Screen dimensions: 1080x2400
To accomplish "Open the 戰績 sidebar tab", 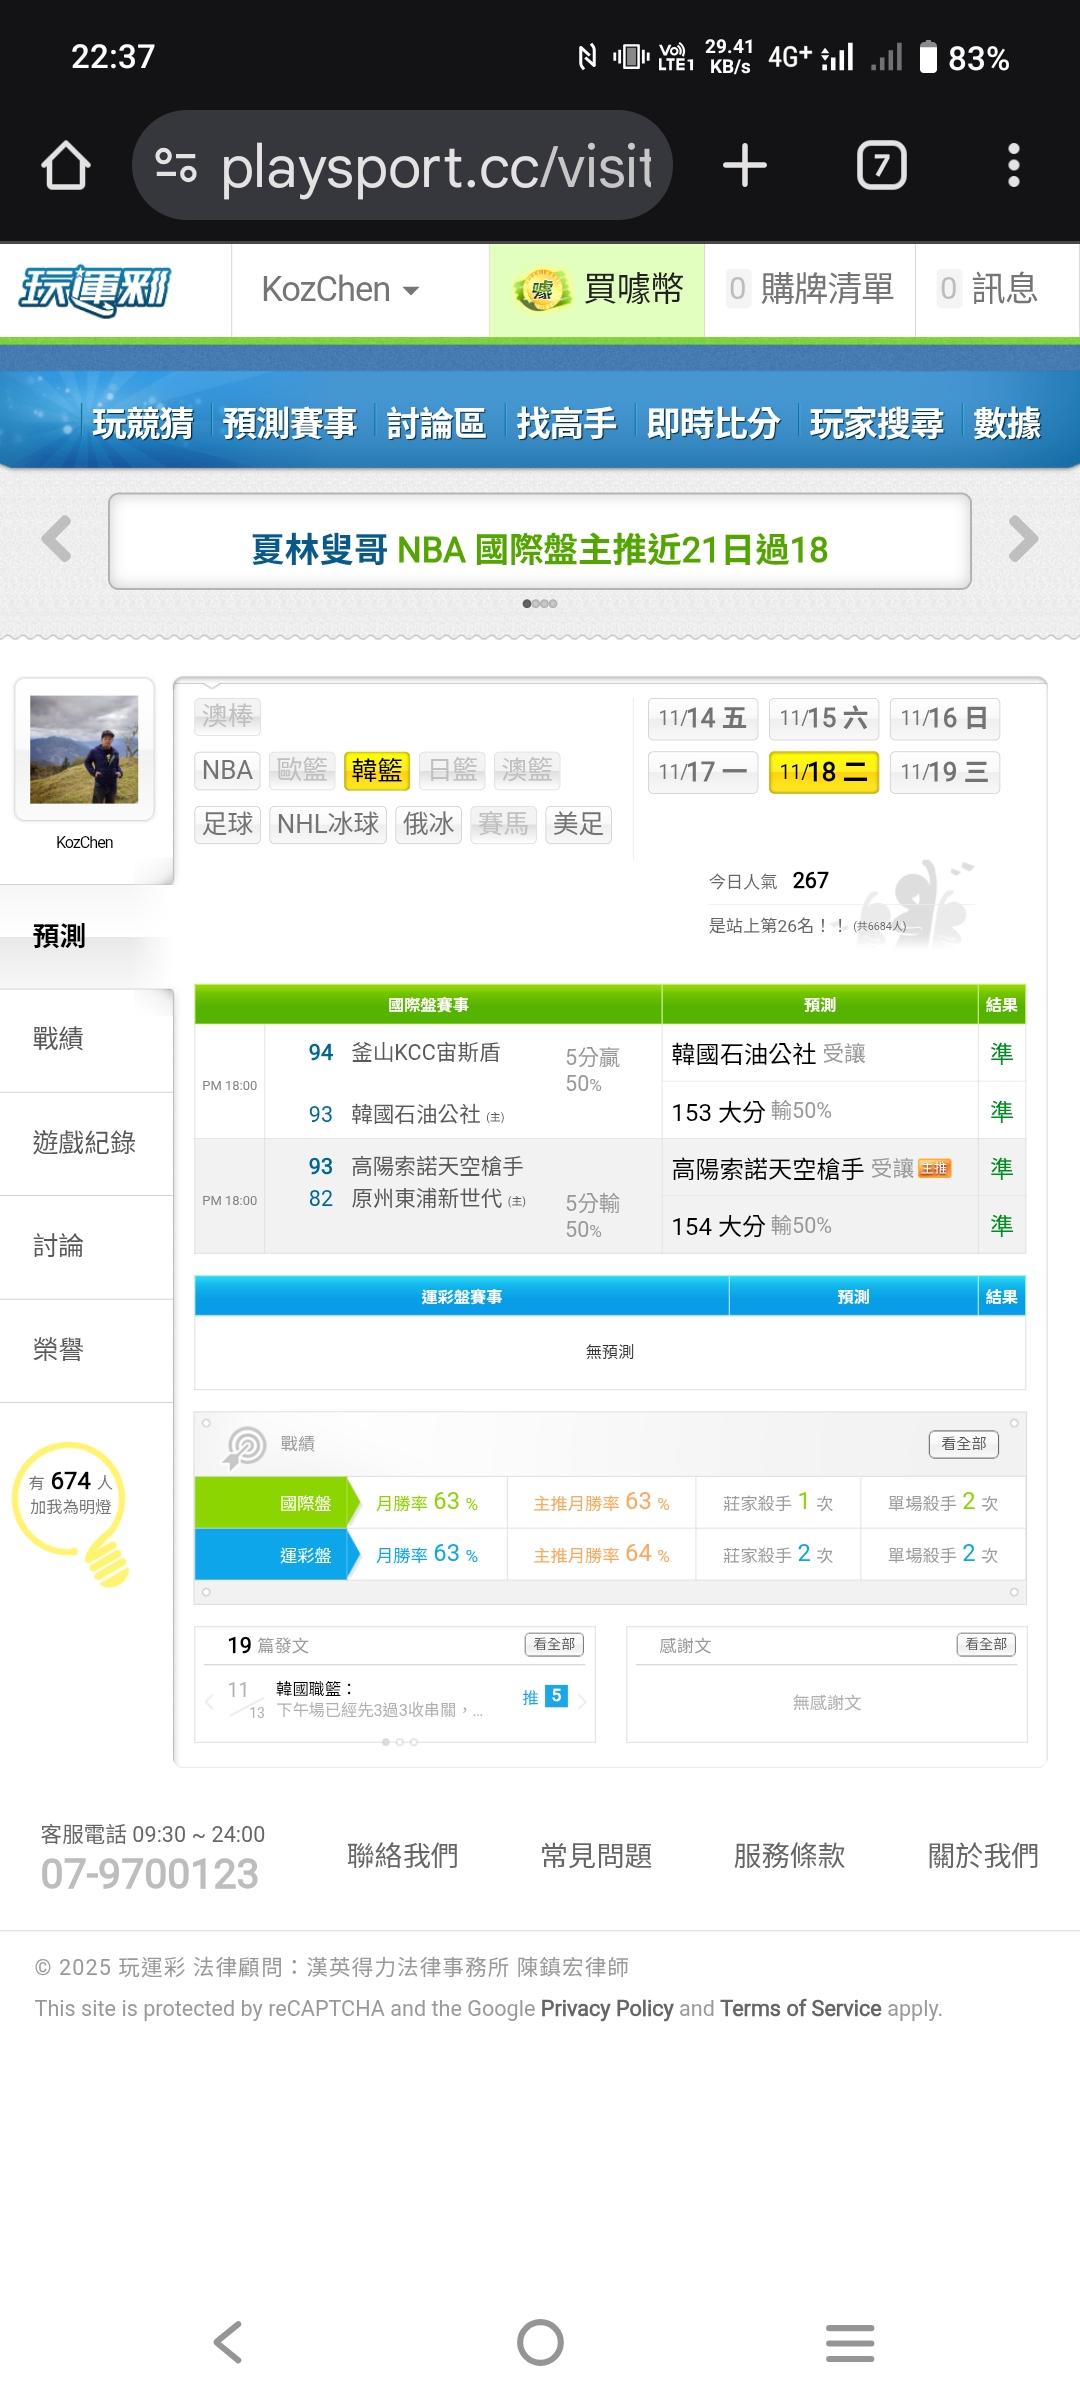I will click(x=87, y=1040).
